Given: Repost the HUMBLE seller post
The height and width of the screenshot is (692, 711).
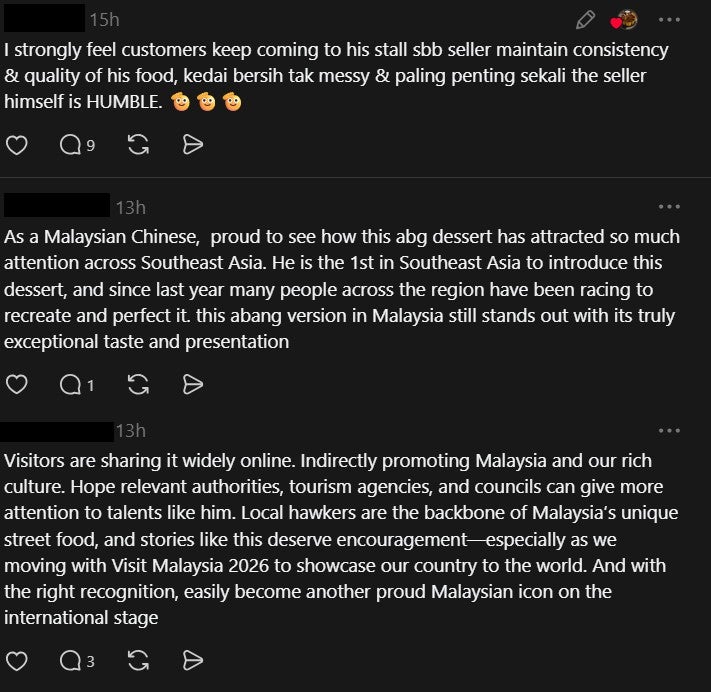Looking at the screenshot, I should [139, 145].
